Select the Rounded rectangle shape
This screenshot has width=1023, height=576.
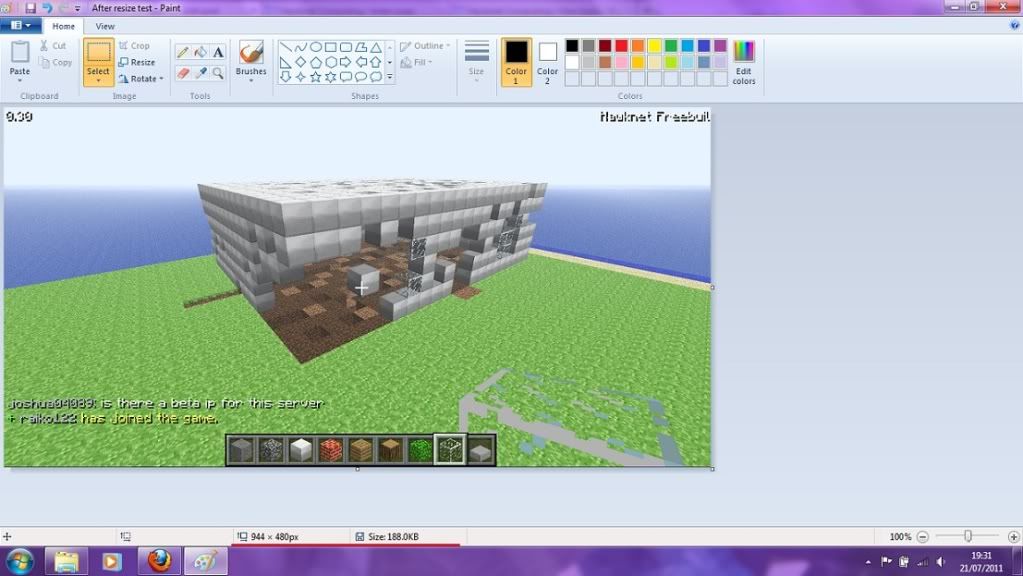click(x=346, y=47)
